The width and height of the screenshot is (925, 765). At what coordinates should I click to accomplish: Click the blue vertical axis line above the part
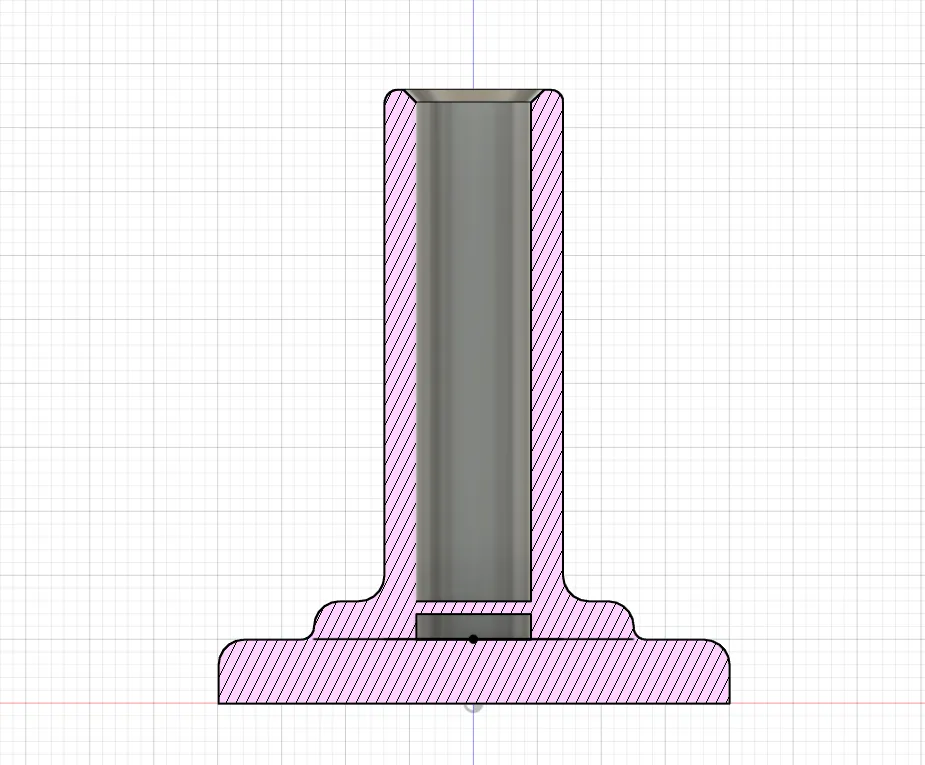pyautogui.click(x=473, y=44)
